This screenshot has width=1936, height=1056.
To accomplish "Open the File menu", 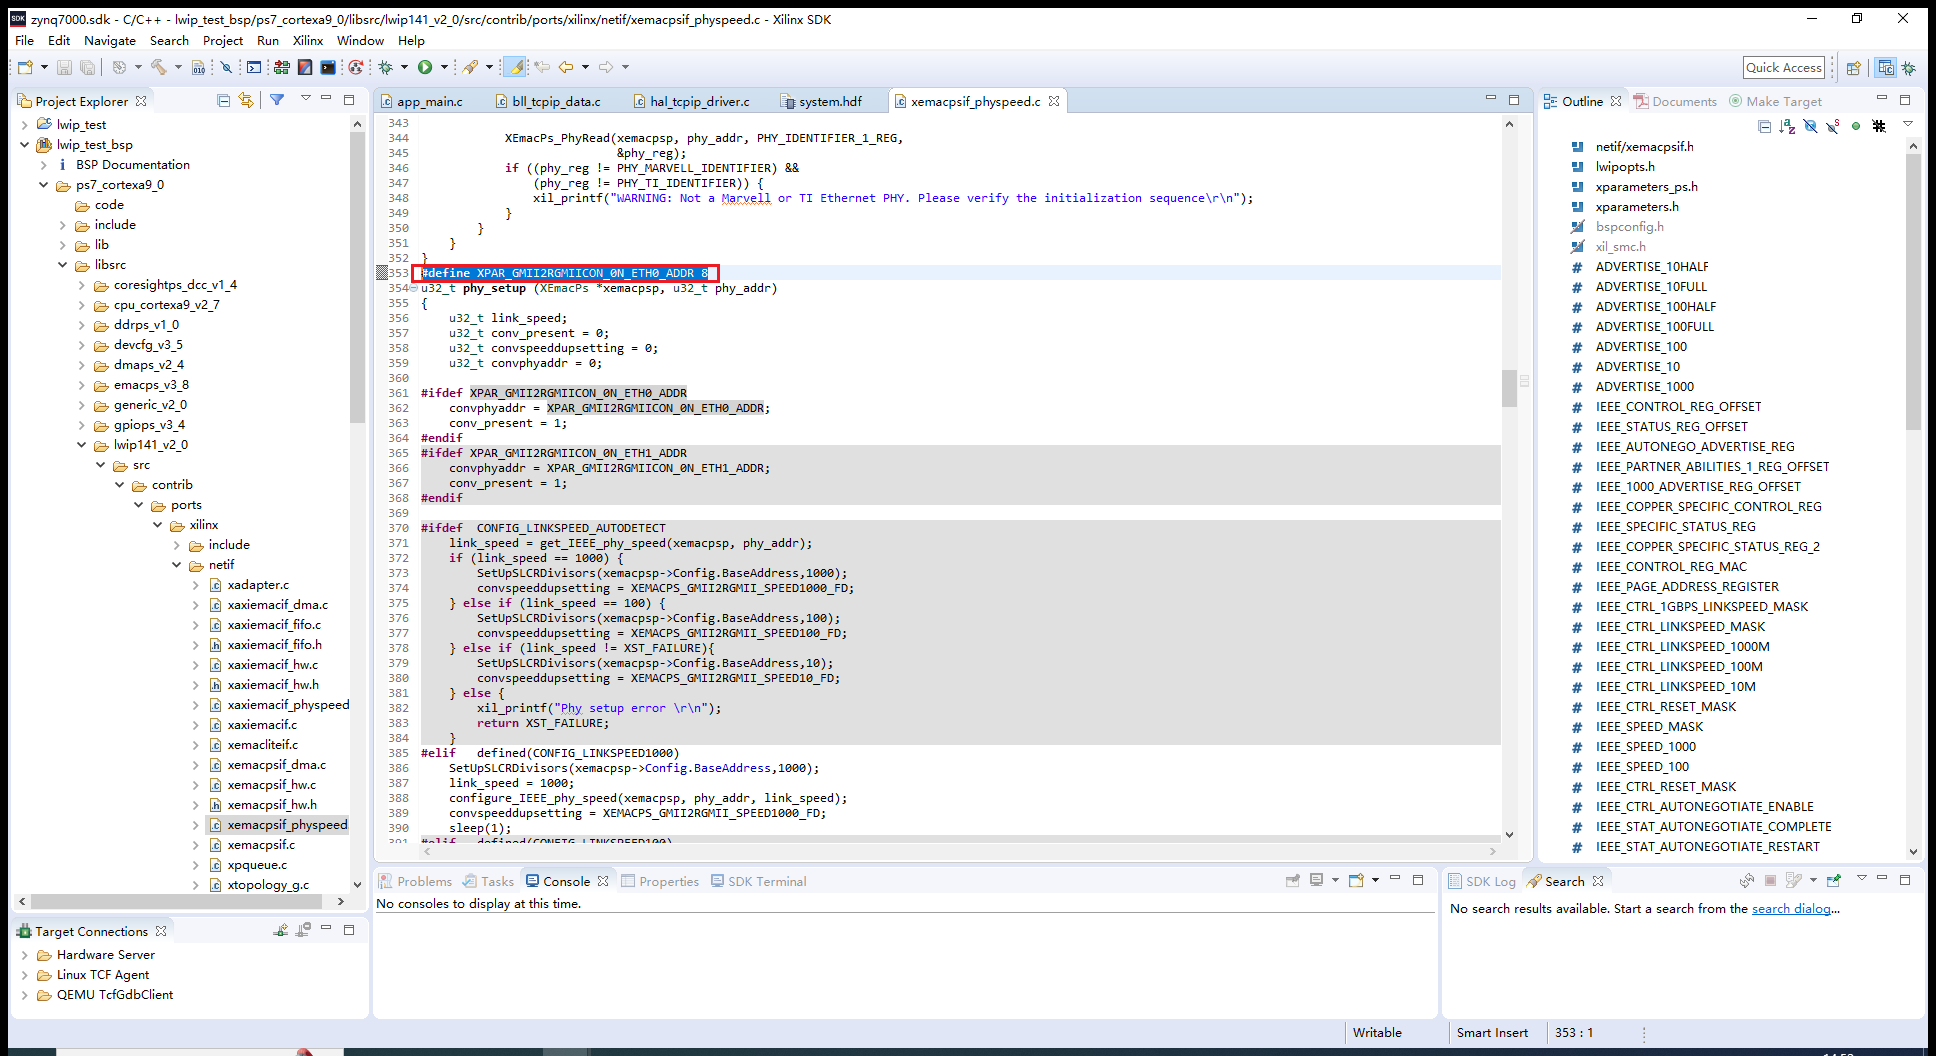I will (24, 41).
